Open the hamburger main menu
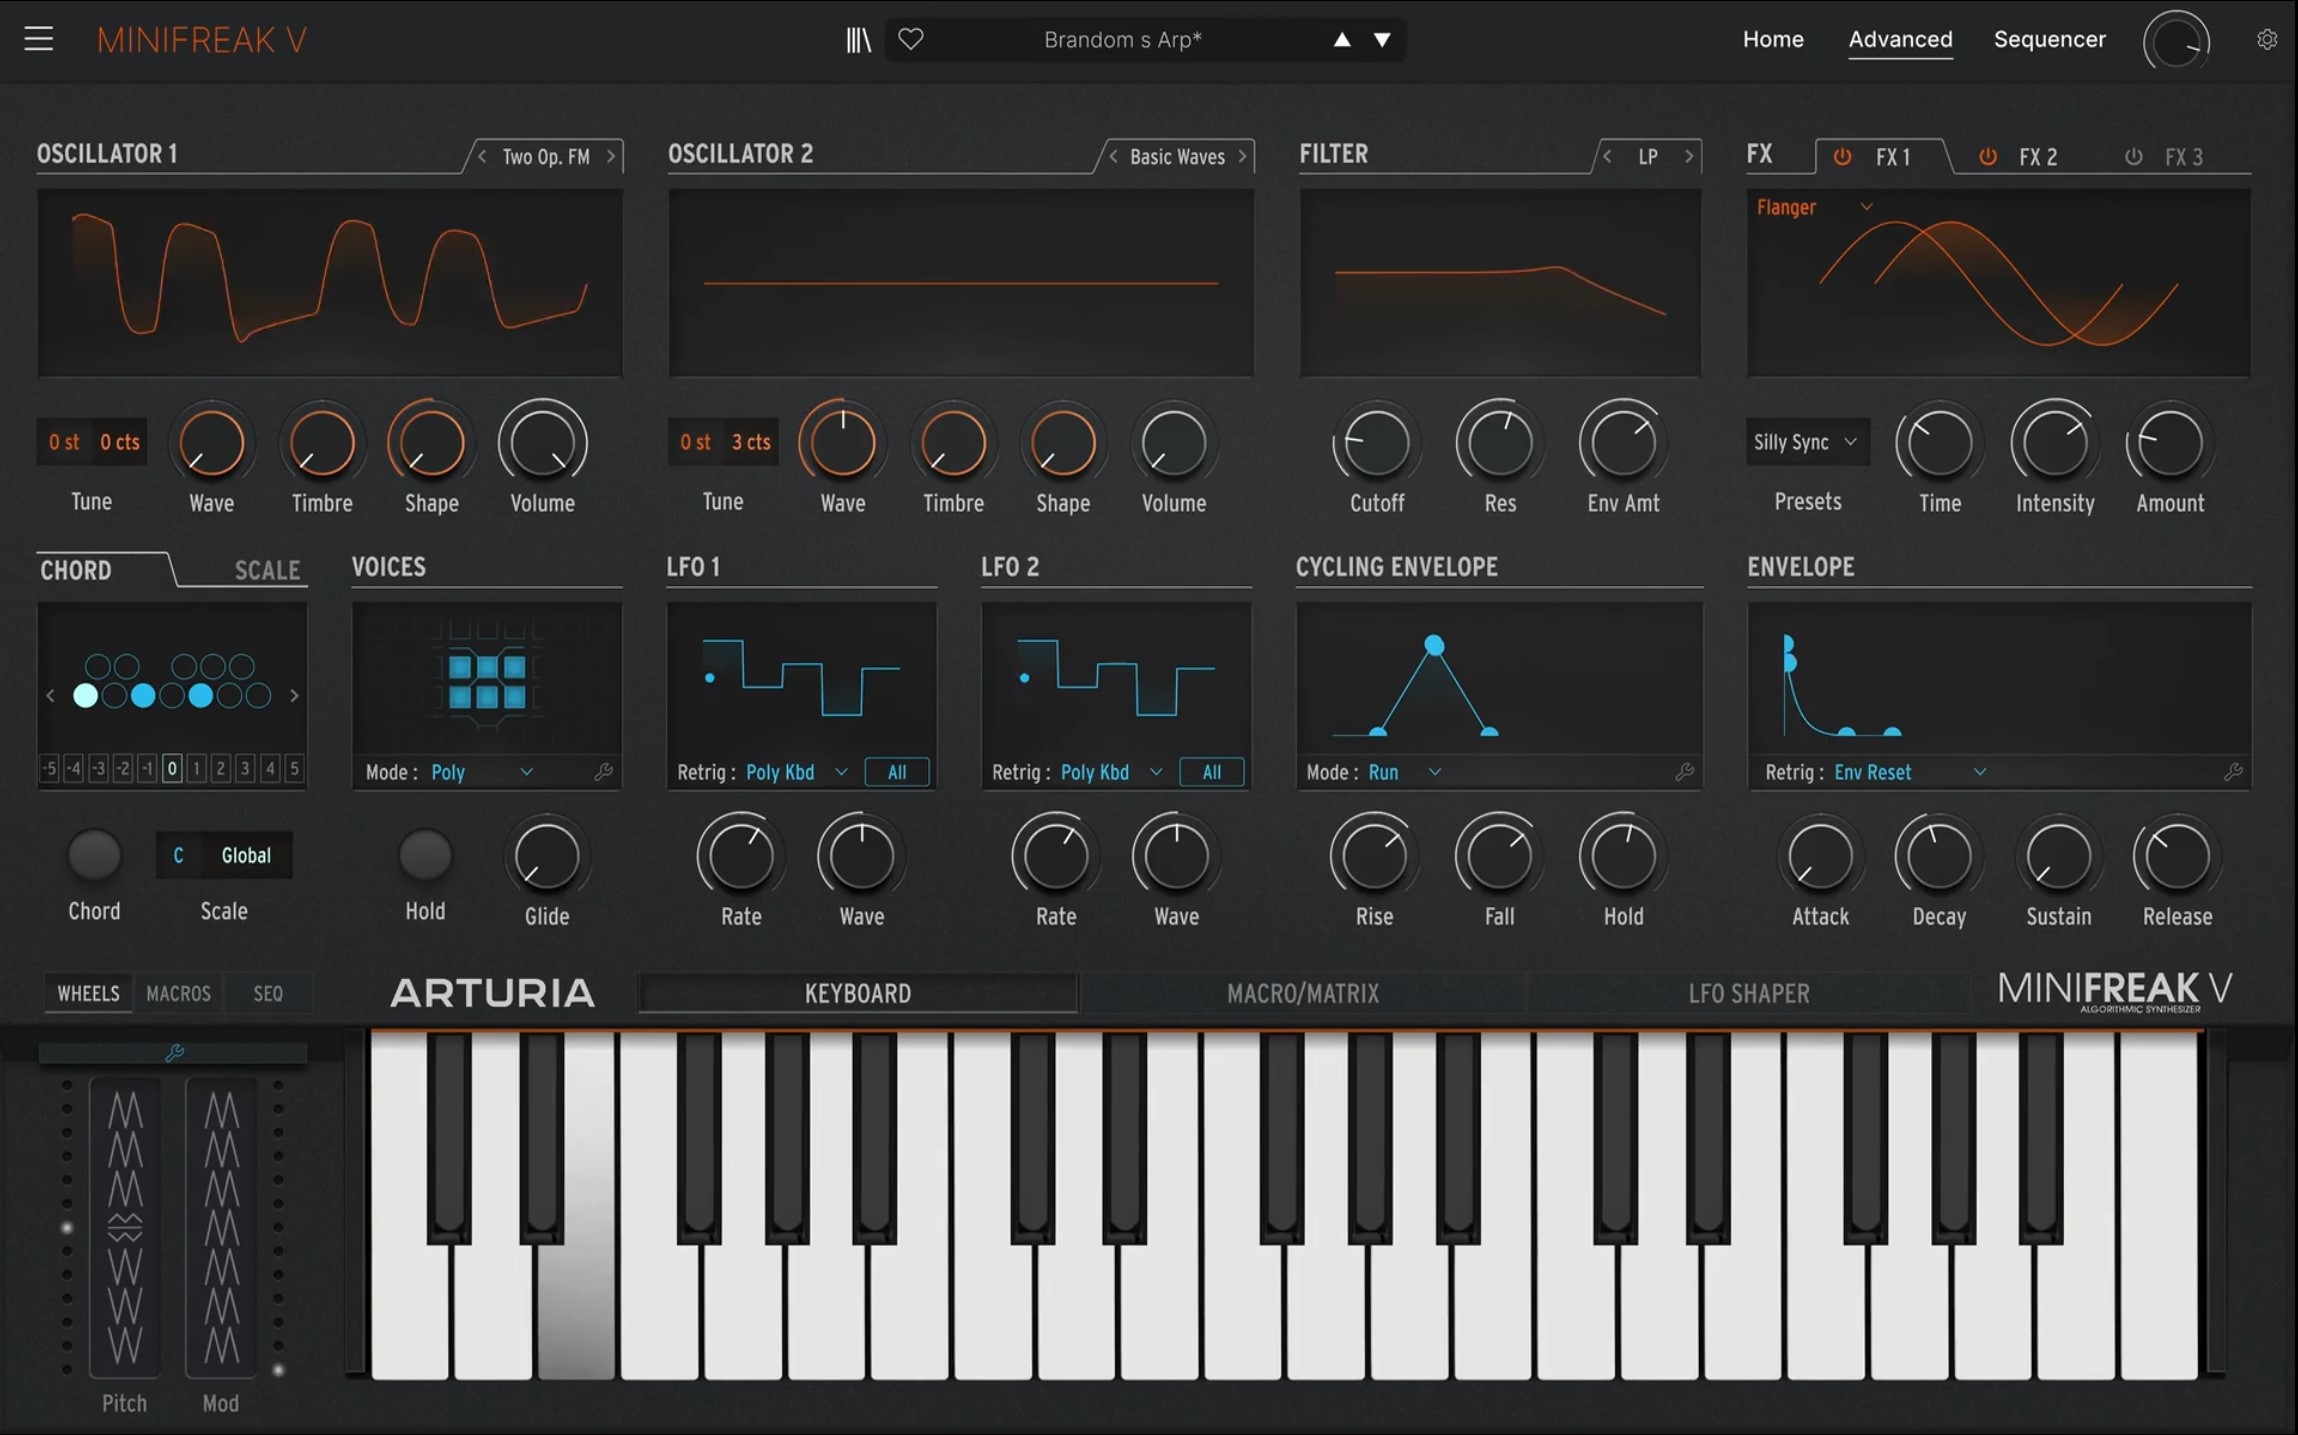 coord(39,39)
